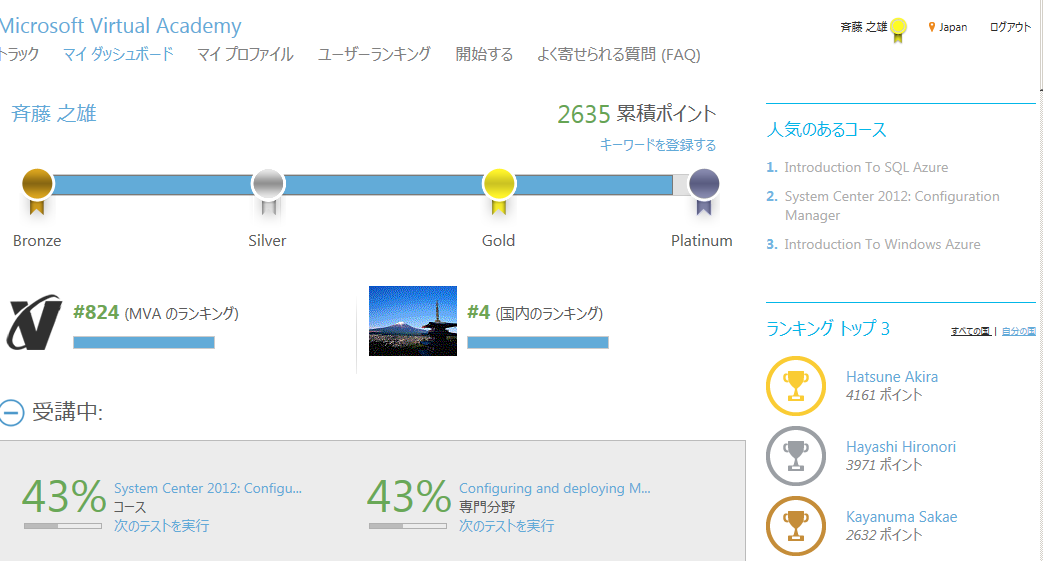Click the Mount Fuji country ranking thumbnail
This screenshot has height=561, width=1043.
point(412,320)
